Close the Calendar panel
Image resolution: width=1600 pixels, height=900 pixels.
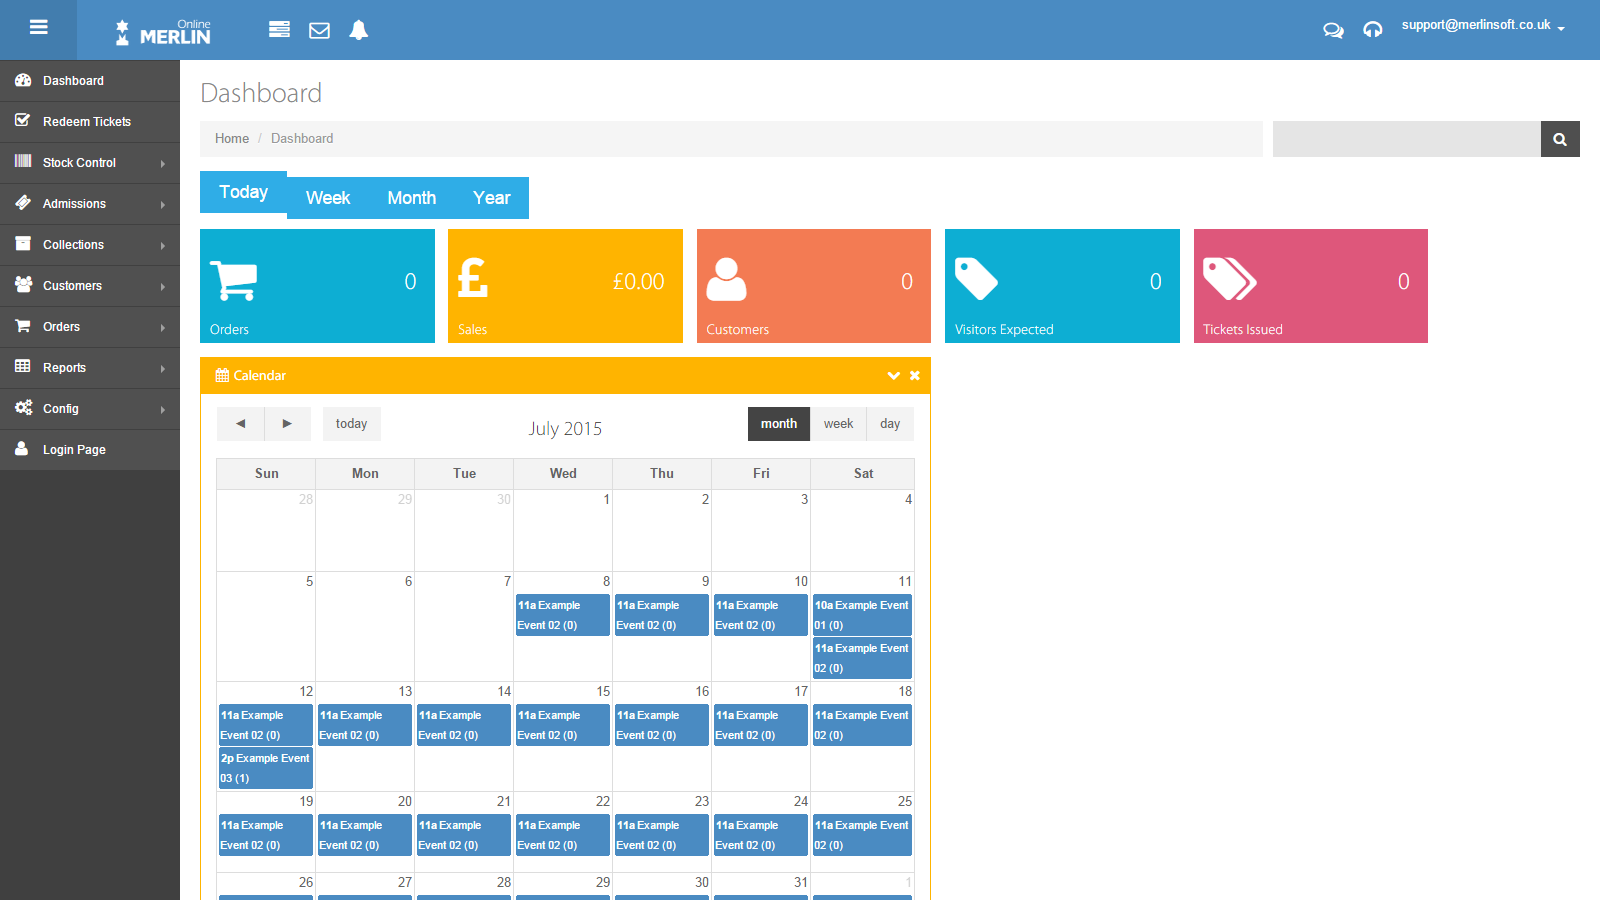[915, 376]
